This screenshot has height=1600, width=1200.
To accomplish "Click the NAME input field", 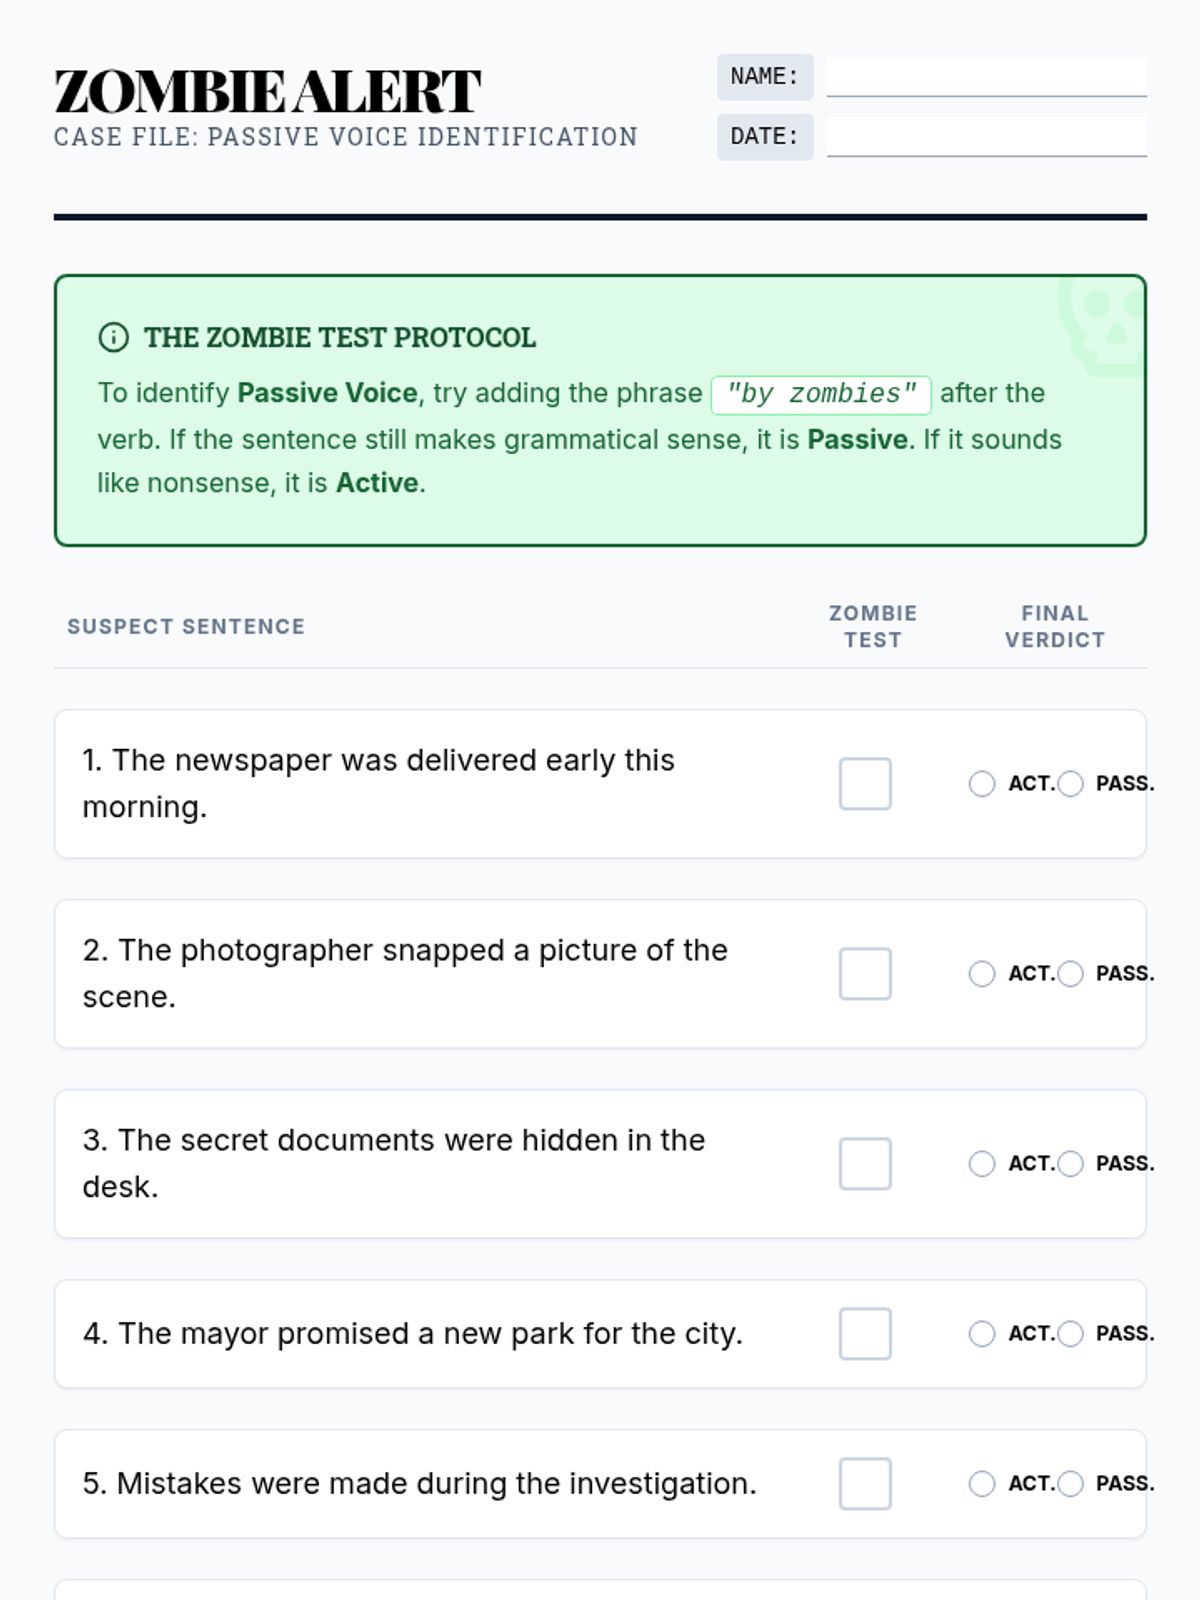I will (986, 77).
